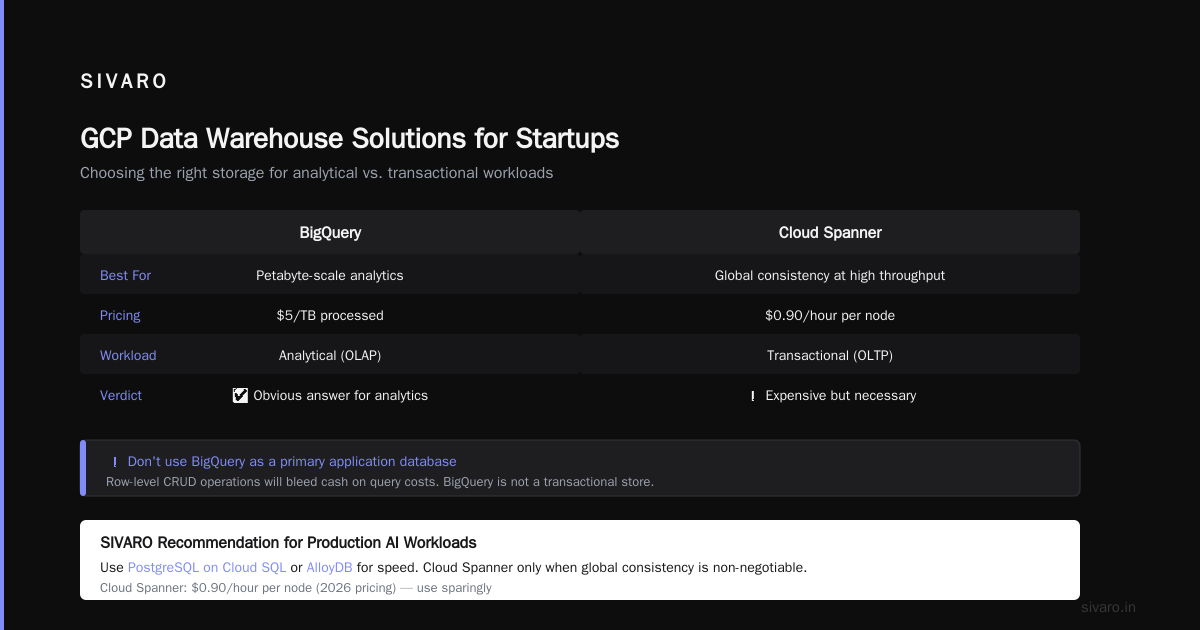Click the exclamation icon beside Expensive but necessary
The width and height of the screenshot is (1200, 630).
click(752, 396)
